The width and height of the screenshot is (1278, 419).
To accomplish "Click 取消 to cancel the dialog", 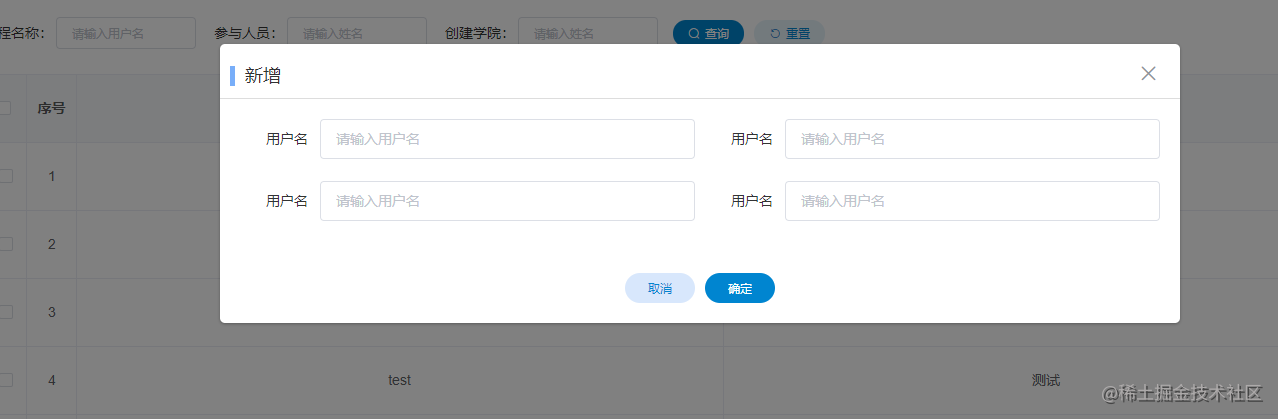I will pyautogui.click(x=660, y=288).
